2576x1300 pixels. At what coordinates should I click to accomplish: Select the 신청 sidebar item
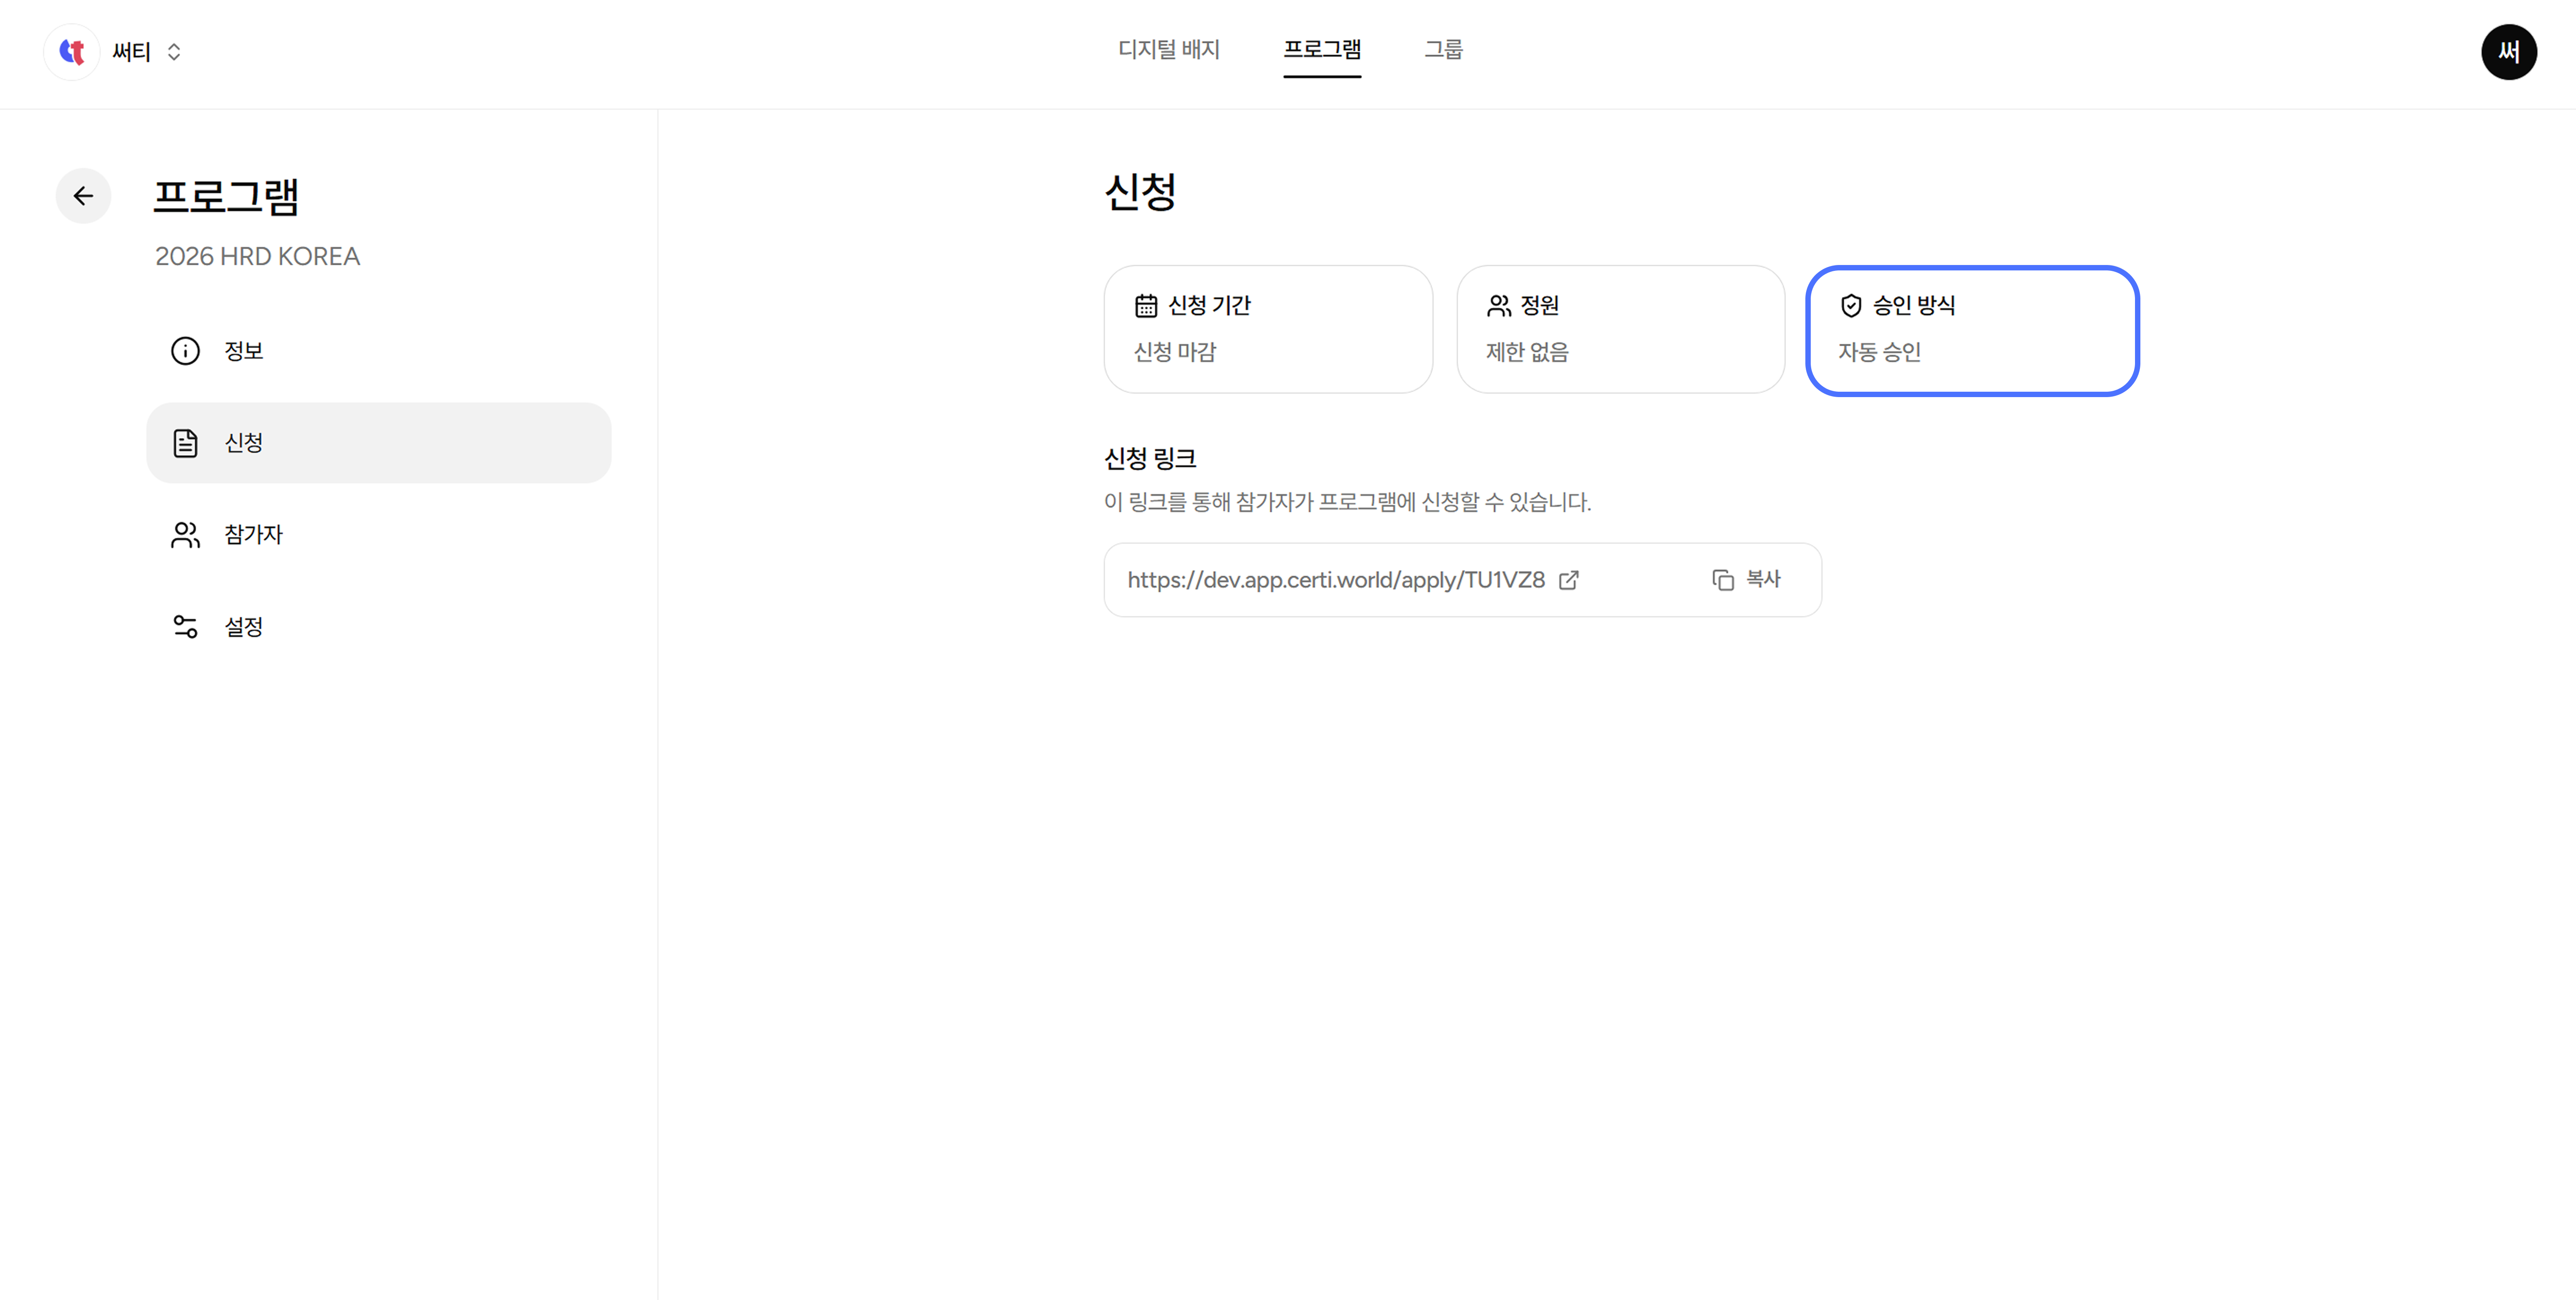pyautogui.click(x=379, y=443)
